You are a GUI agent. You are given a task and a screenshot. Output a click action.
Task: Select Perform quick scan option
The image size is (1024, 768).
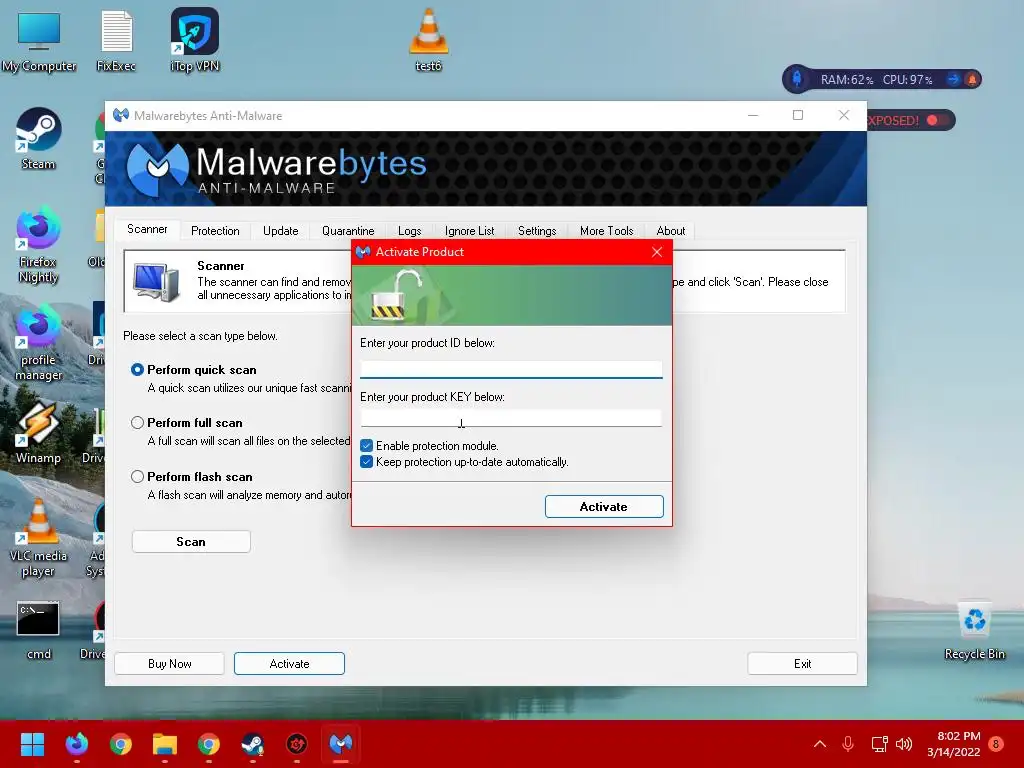pyautogui.click(x=137, y=370)
